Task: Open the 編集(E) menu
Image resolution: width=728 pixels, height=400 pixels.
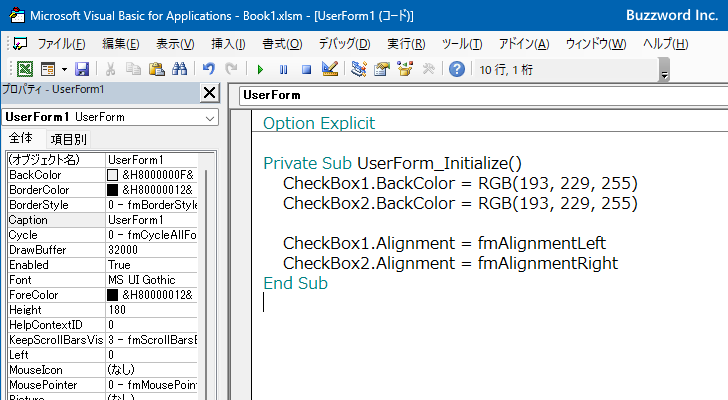Action: [121, 44]
